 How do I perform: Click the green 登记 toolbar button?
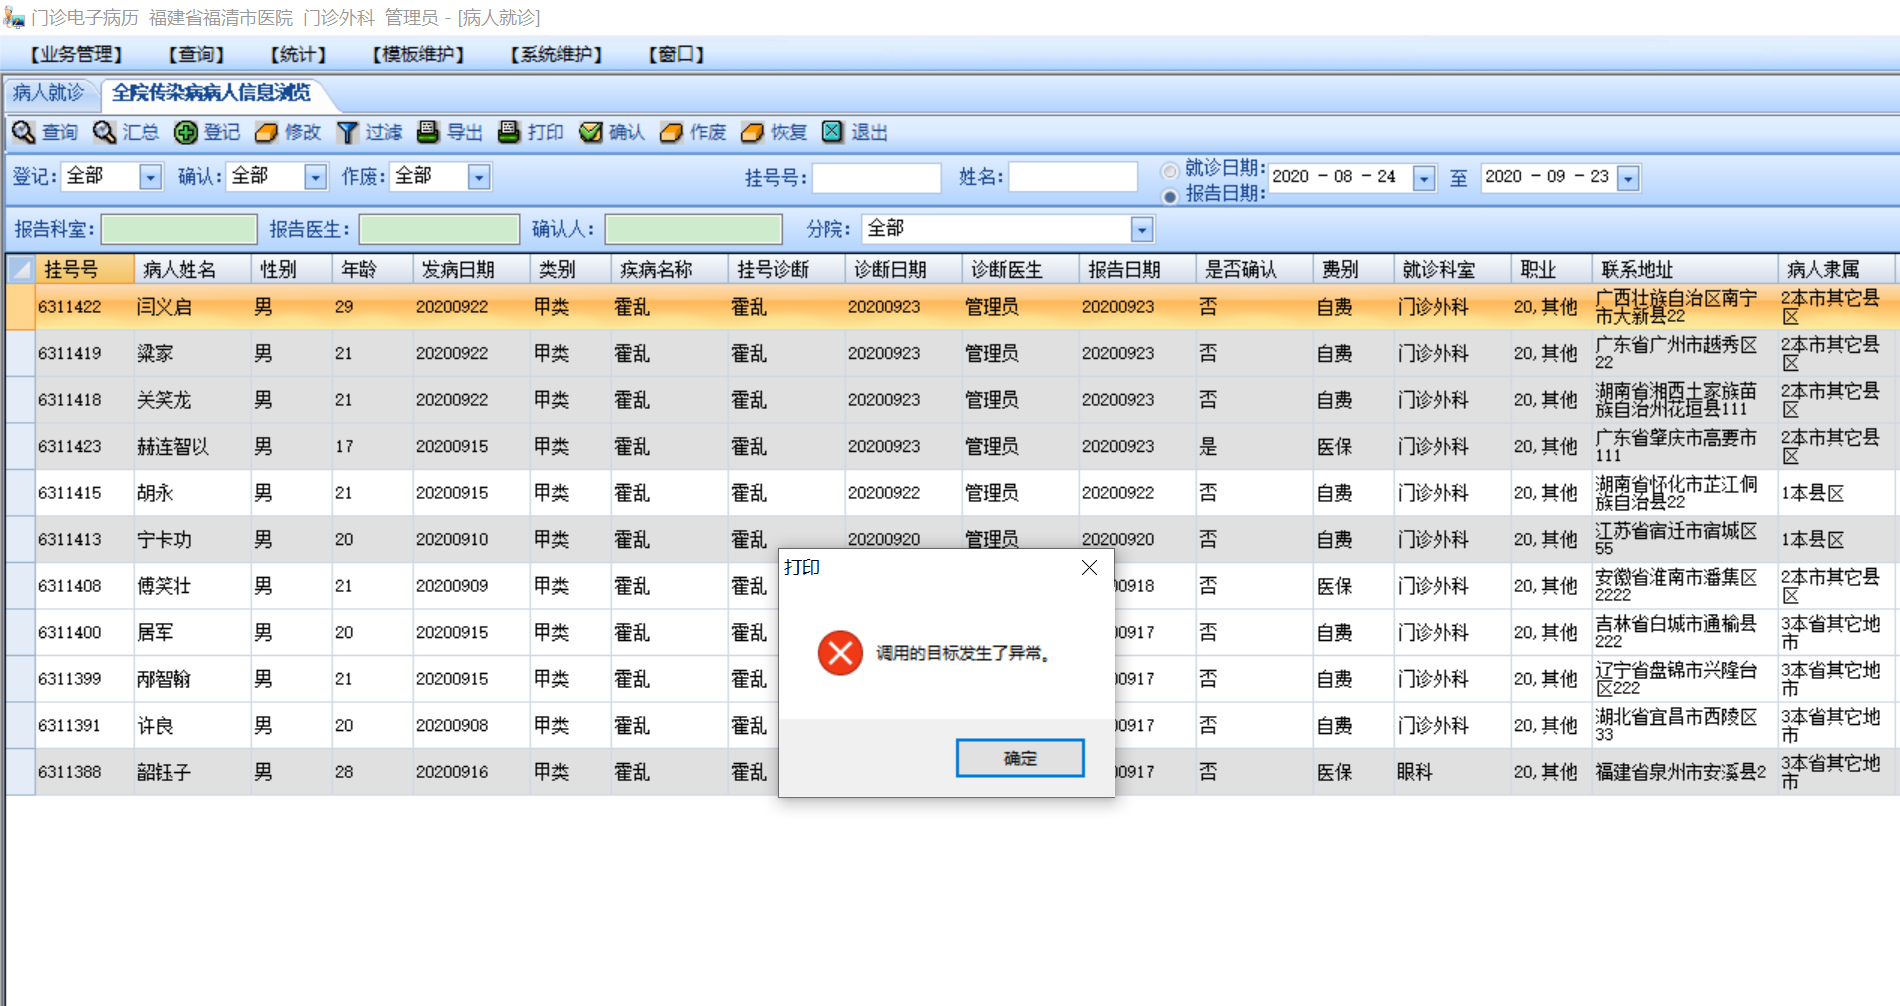[x=207, y=132]
